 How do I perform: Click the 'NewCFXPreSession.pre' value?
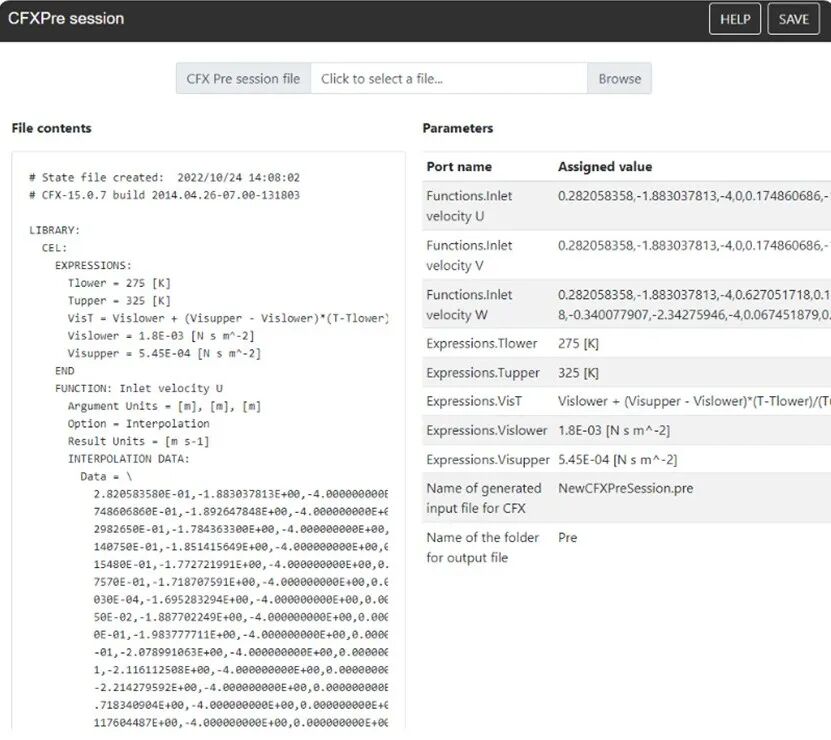pos(625,488)
